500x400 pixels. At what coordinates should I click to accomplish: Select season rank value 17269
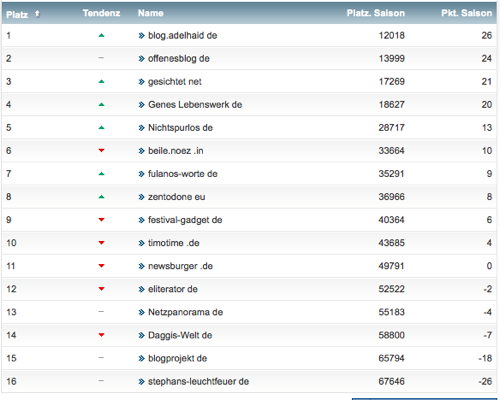click(x=392, y=81)
